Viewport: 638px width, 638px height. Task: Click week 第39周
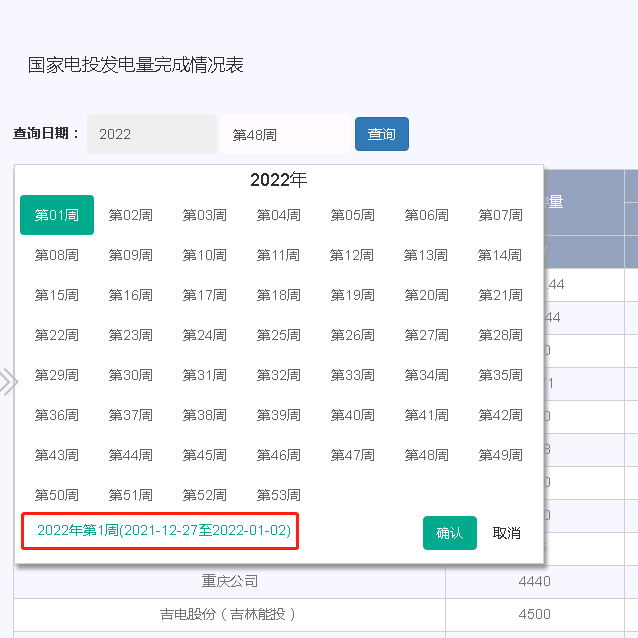click(279, 415)
